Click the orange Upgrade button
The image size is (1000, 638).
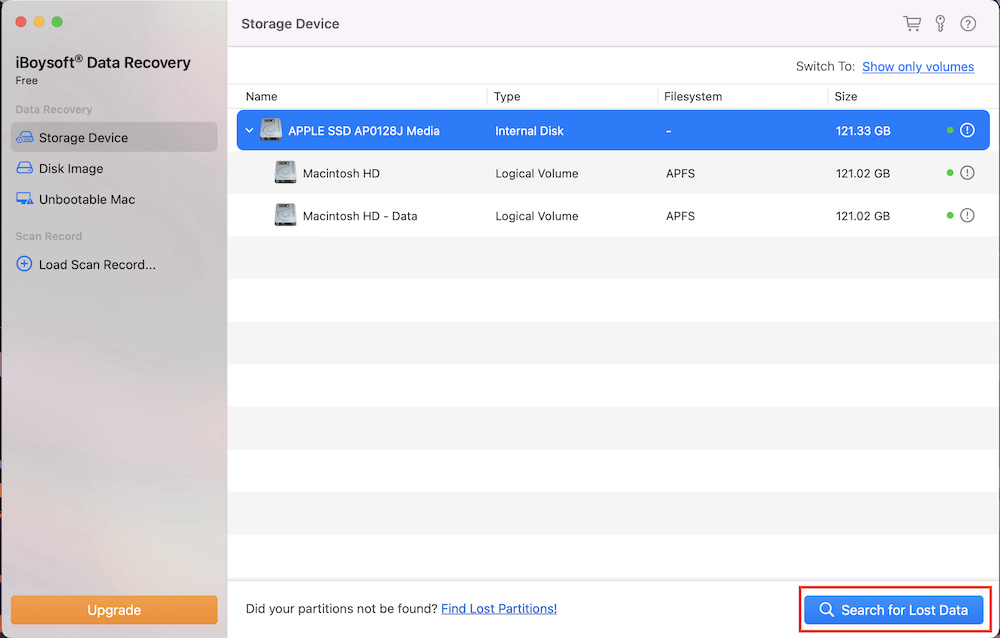tap(114, 610)
